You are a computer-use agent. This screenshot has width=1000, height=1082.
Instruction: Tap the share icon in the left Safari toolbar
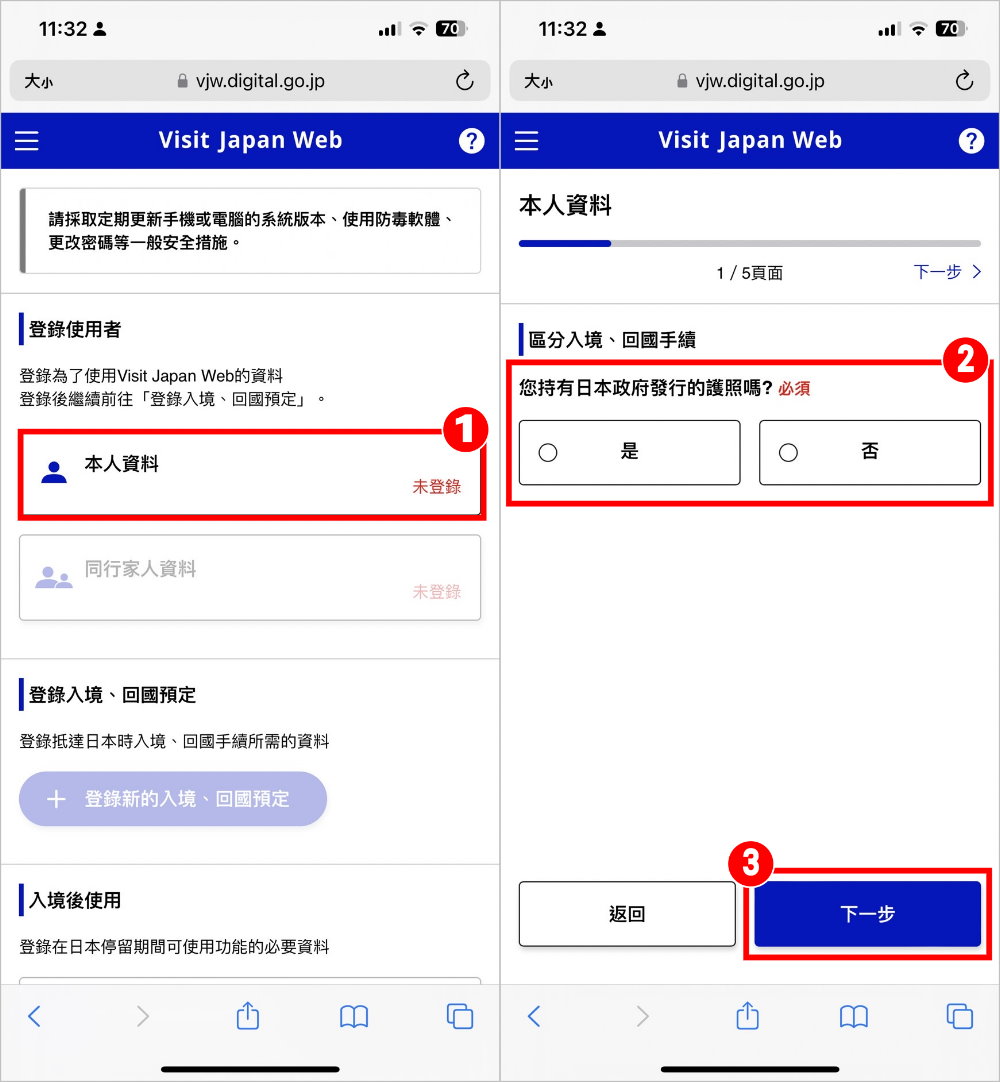coord(248,1015)
